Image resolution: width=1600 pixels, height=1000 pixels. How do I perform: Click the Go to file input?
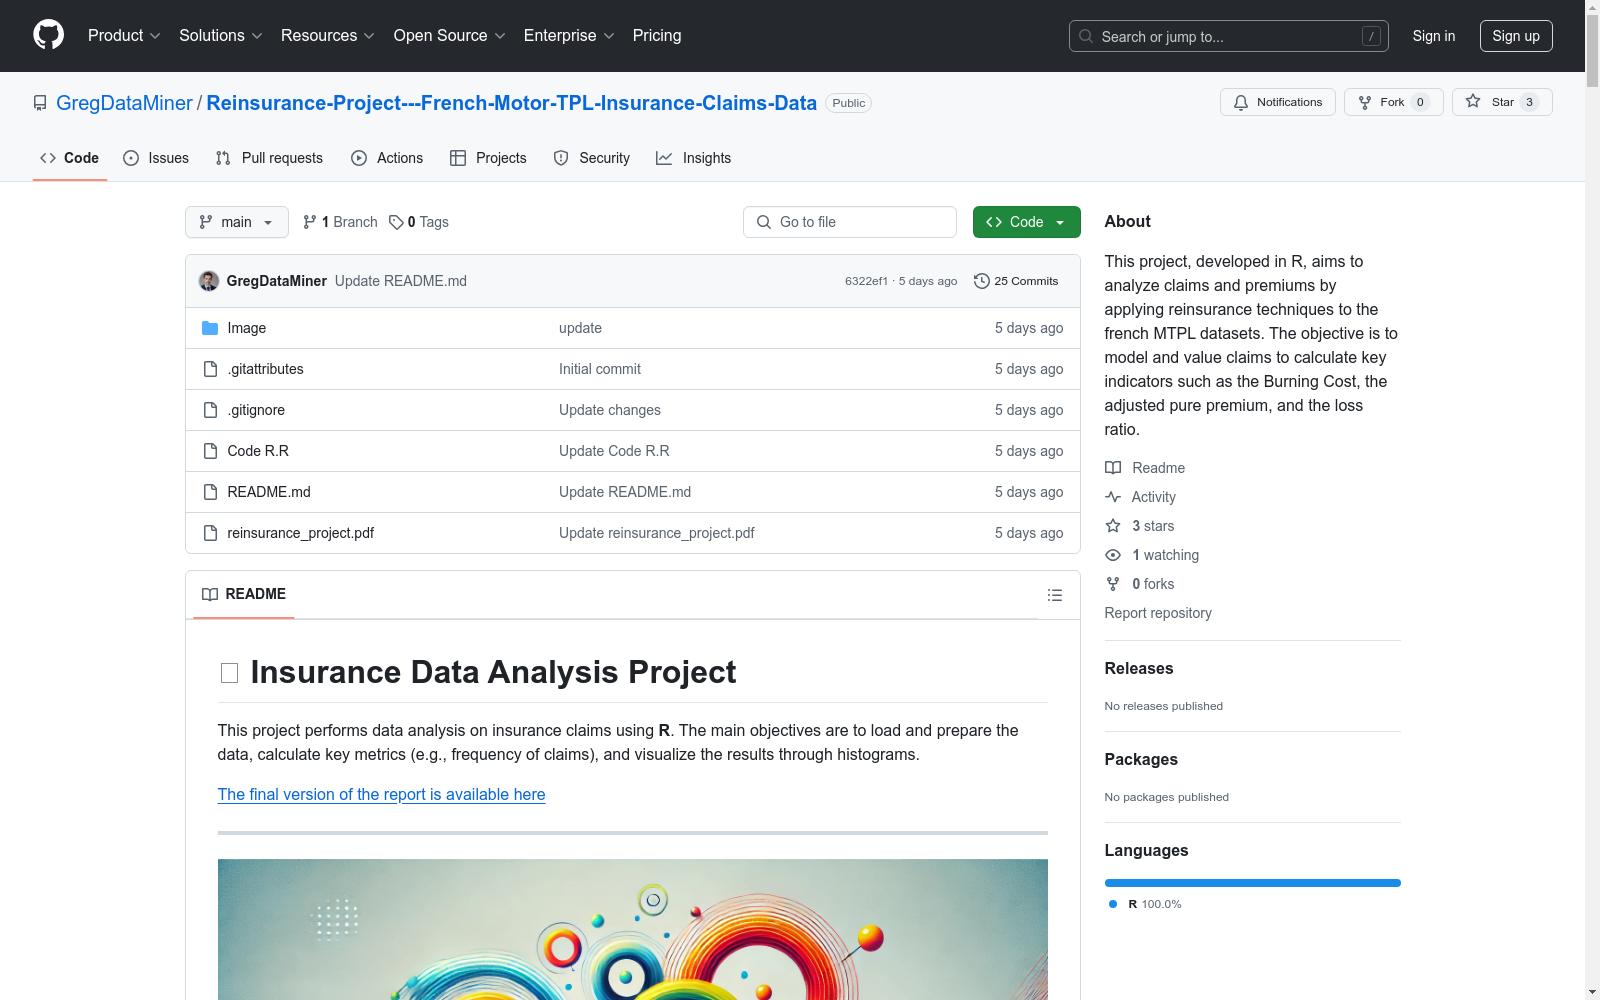coord(850,222)
